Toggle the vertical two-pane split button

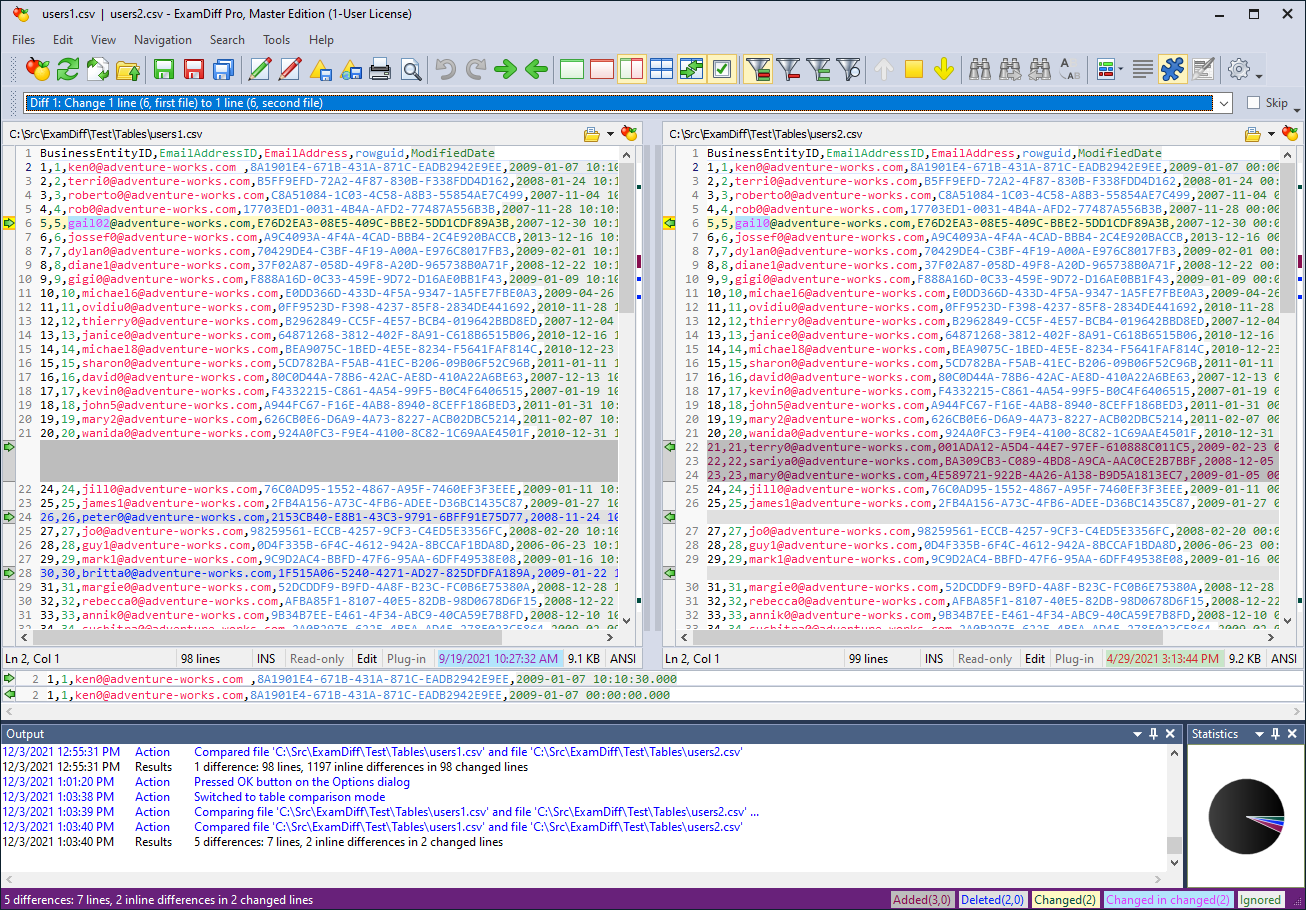632,69
